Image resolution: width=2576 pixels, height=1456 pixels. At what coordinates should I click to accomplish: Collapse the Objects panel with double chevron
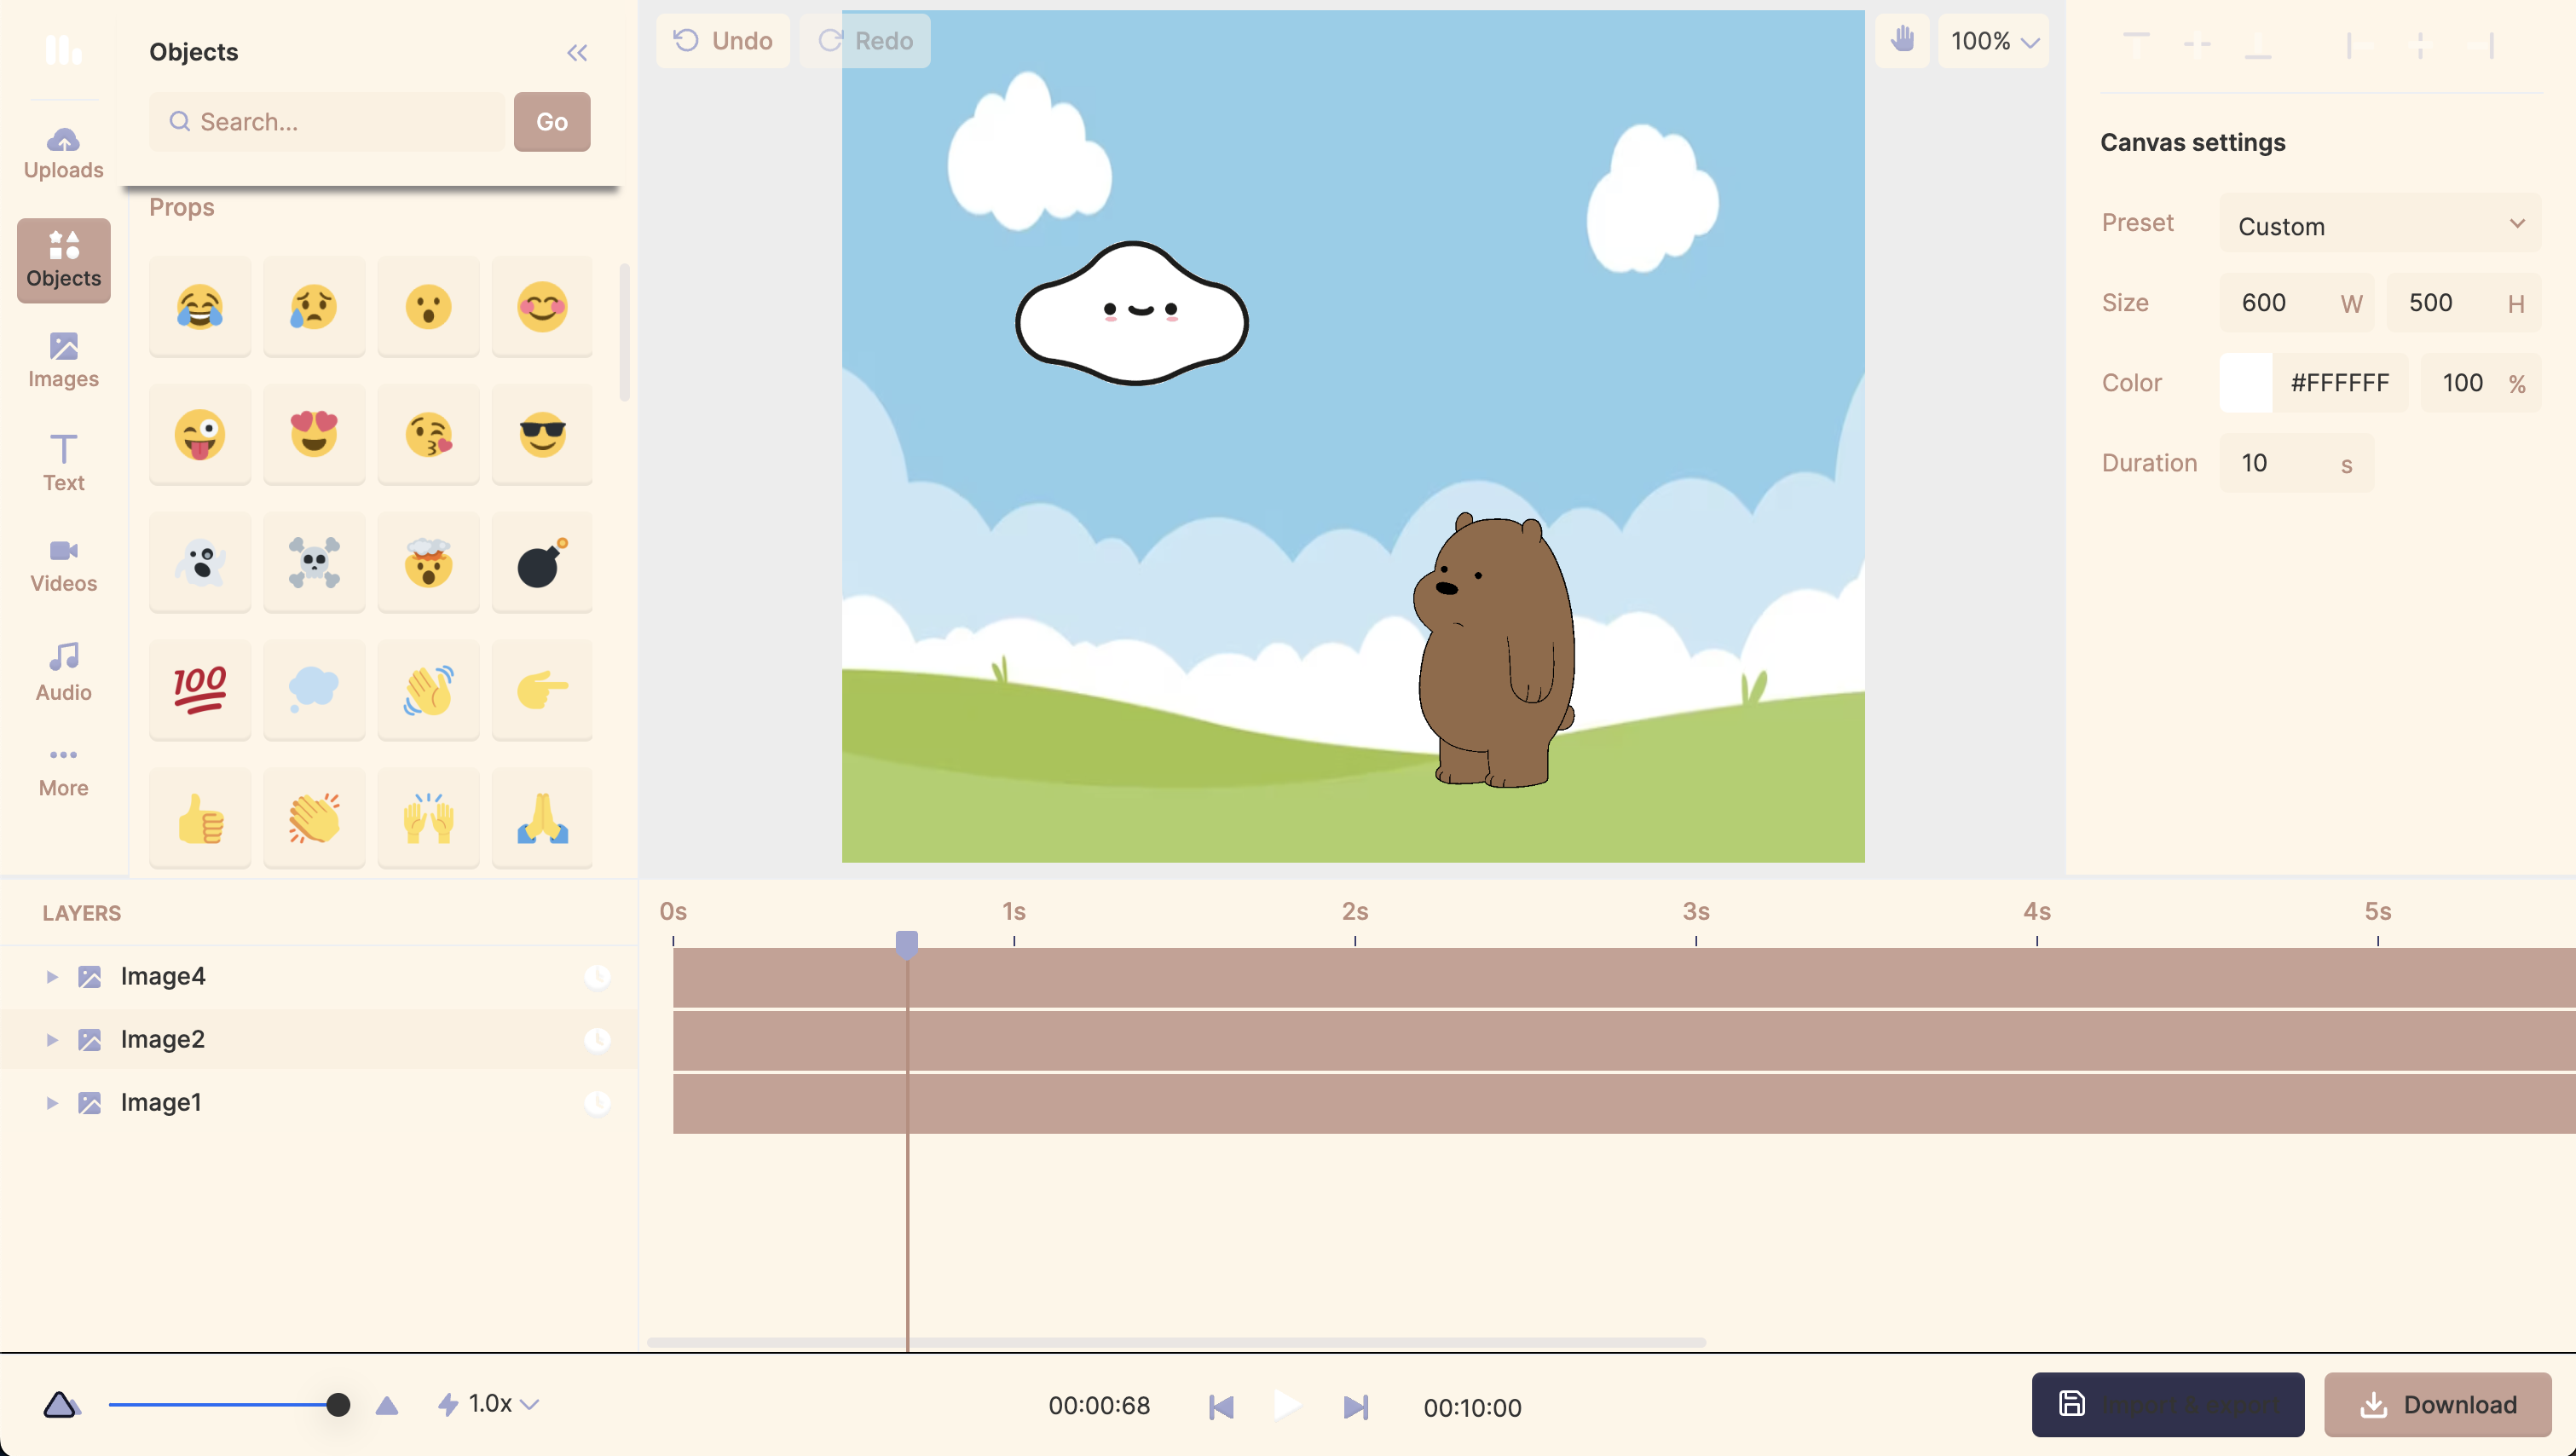coord(577,53)
